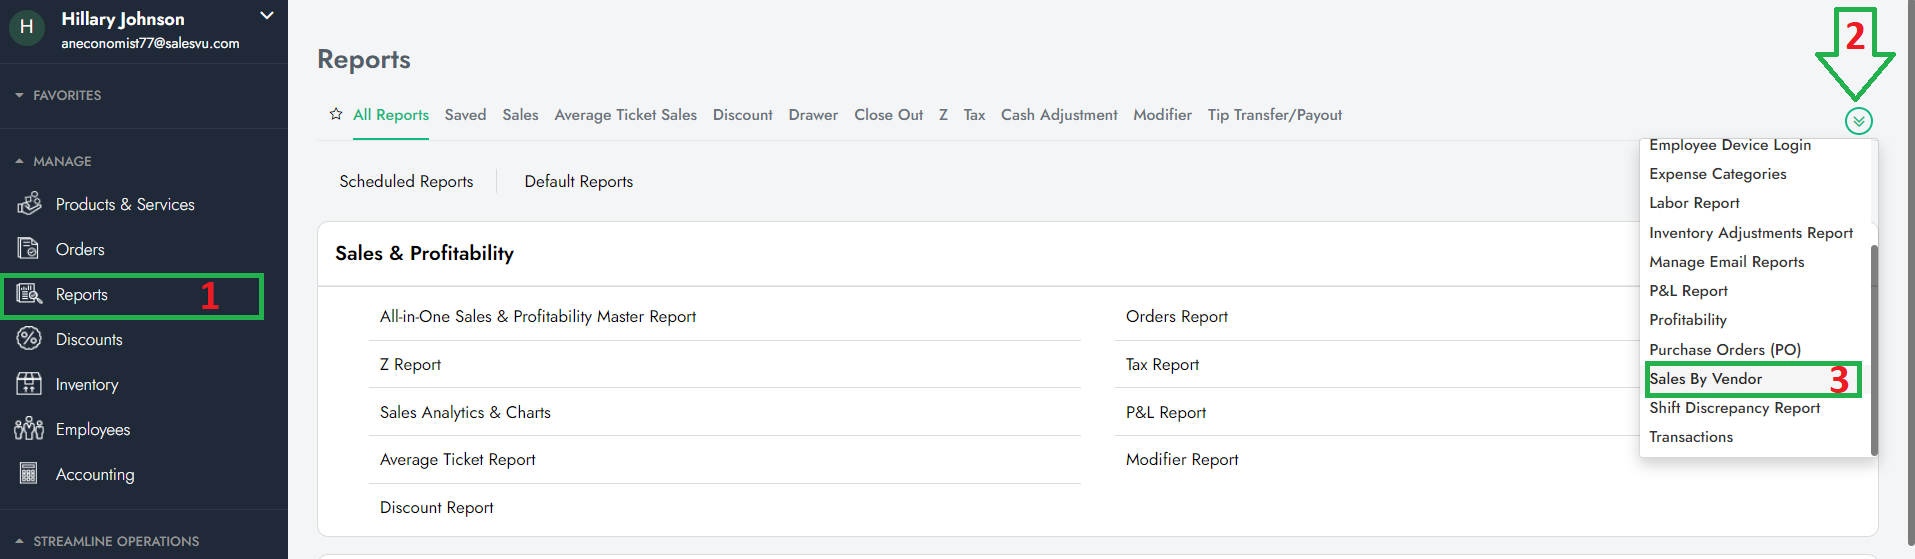
Task: Switch to the Average Ticket Sales tab
Action: coord(625,115)
